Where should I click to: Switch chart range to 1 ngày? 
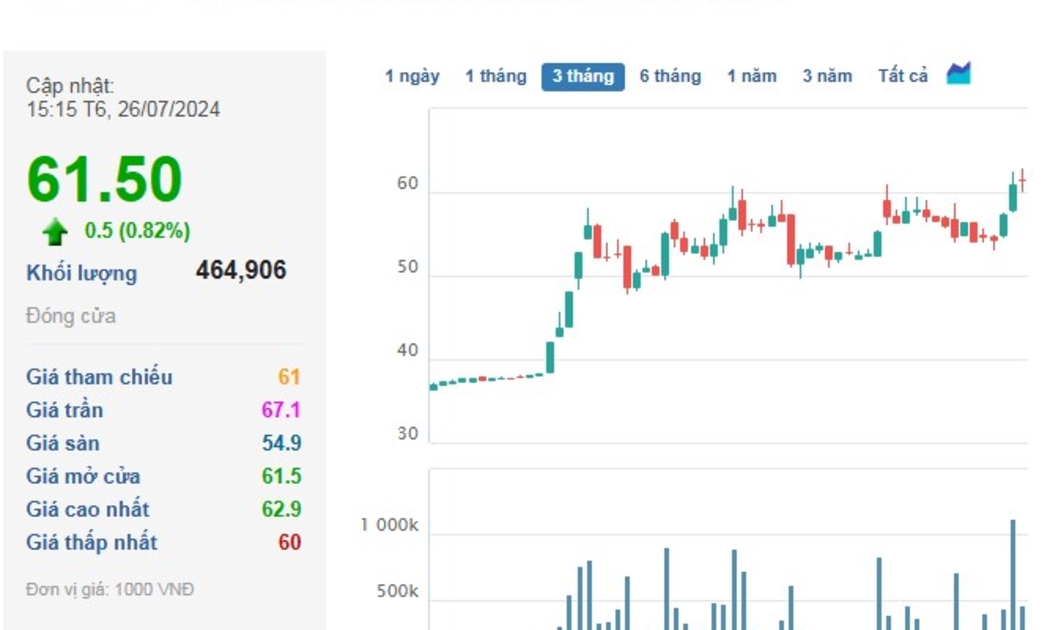tap(412, 76)
